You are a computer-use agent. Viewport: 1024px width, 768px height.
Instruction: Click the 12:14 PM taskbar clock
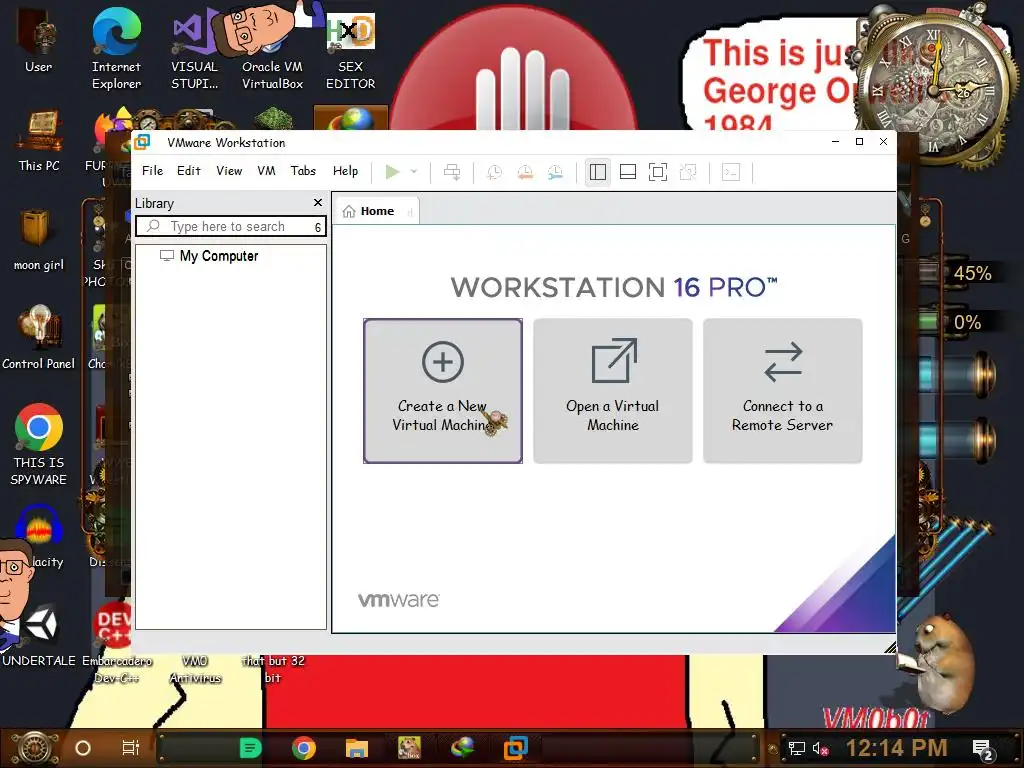pyautogui.click(x=896, y=748)
